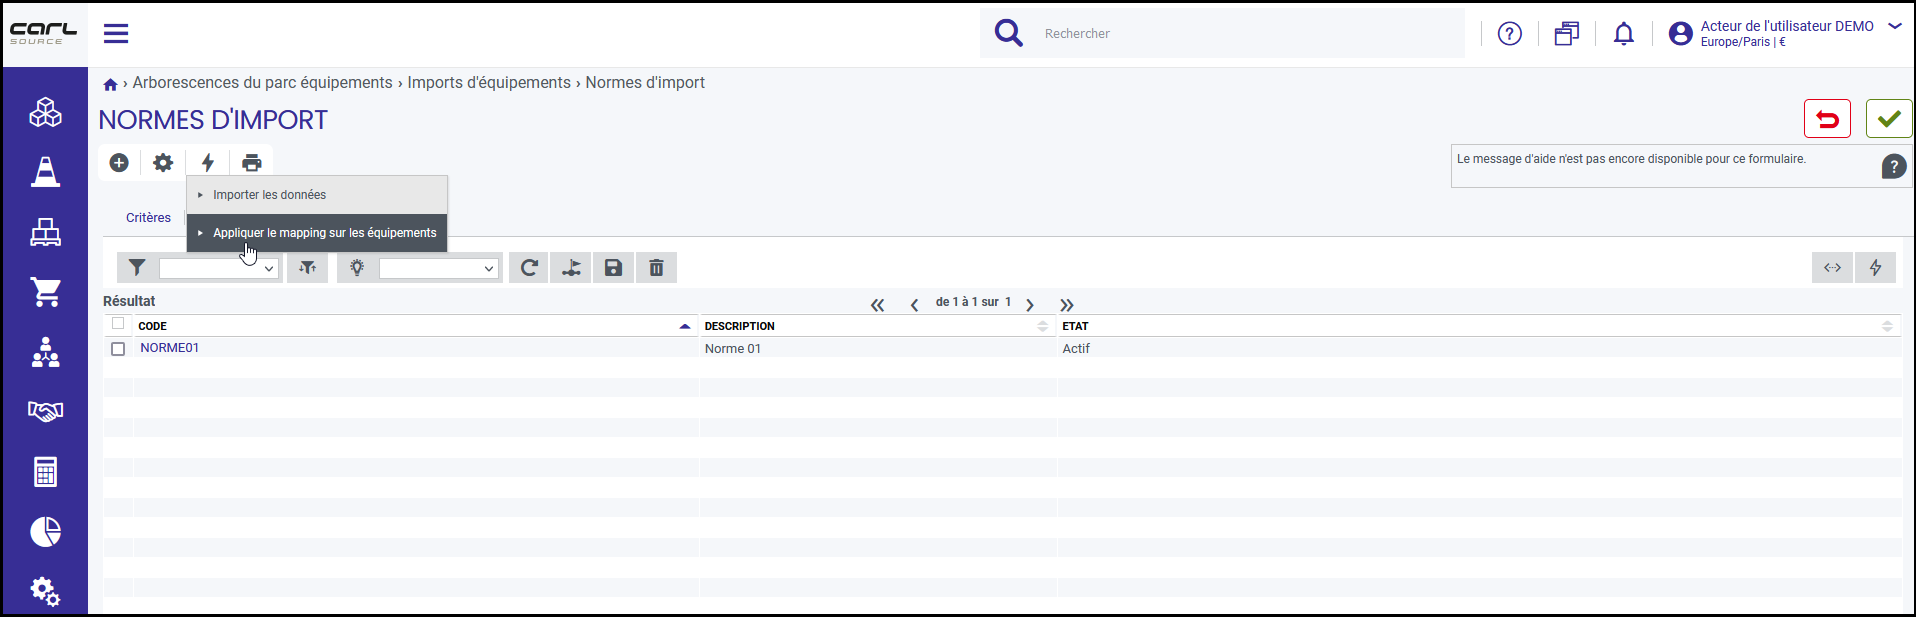This screenshot has height=617, width=1916.
Task: Open the gear settings icon under title
Action: (x=163, y=162)
